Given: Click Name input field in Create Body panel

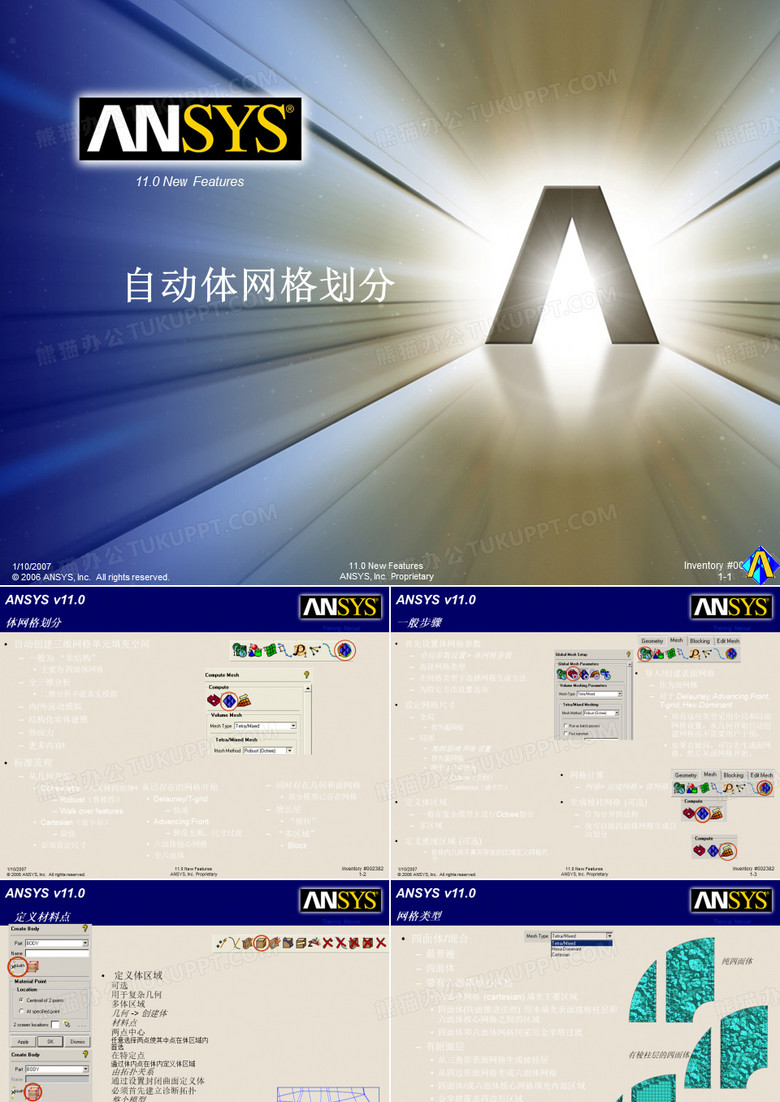Looking at the screenshot, I should point(57,954).
